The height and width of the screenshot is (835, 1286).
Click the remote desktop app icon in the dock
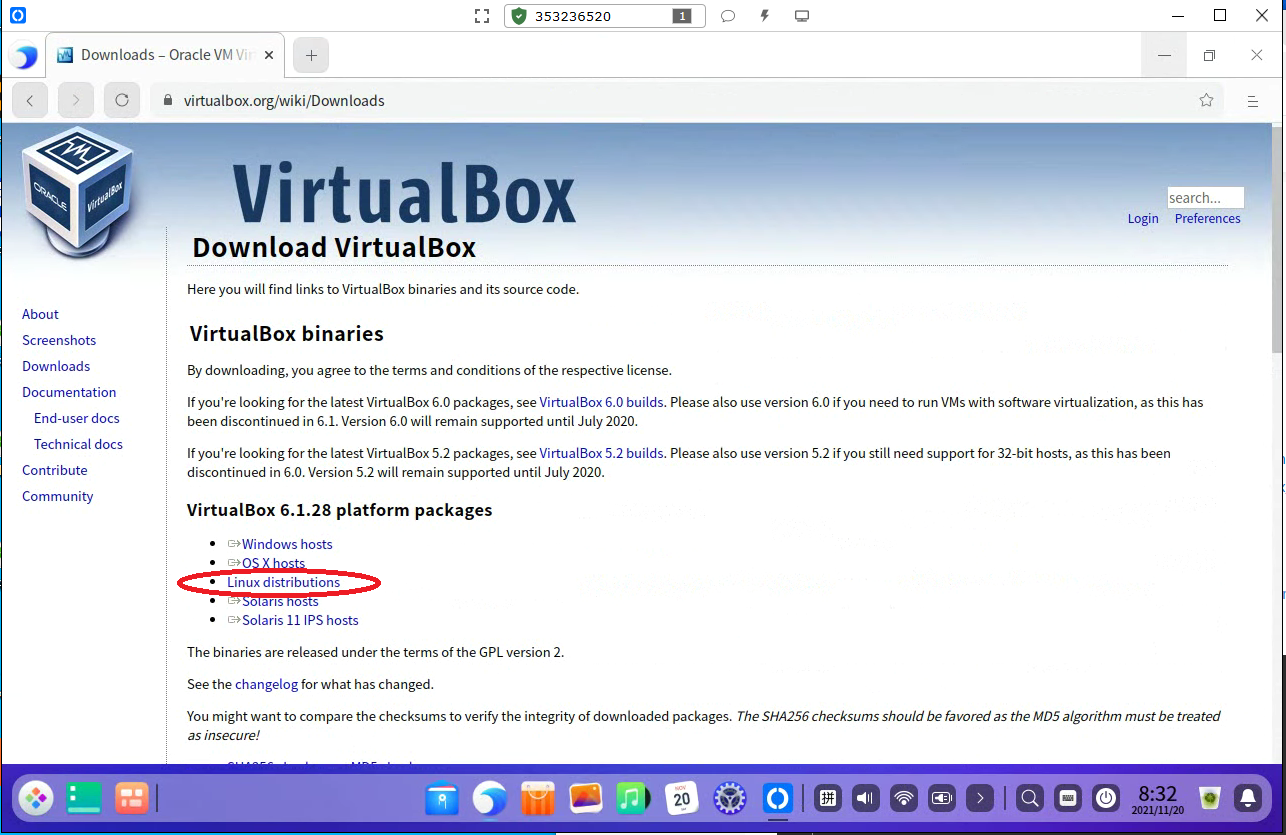(x=778, y=798)
